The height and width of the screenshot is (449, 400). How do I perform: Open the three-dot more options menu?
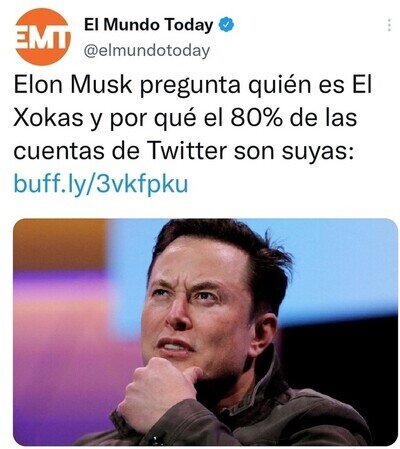point(389,25)
